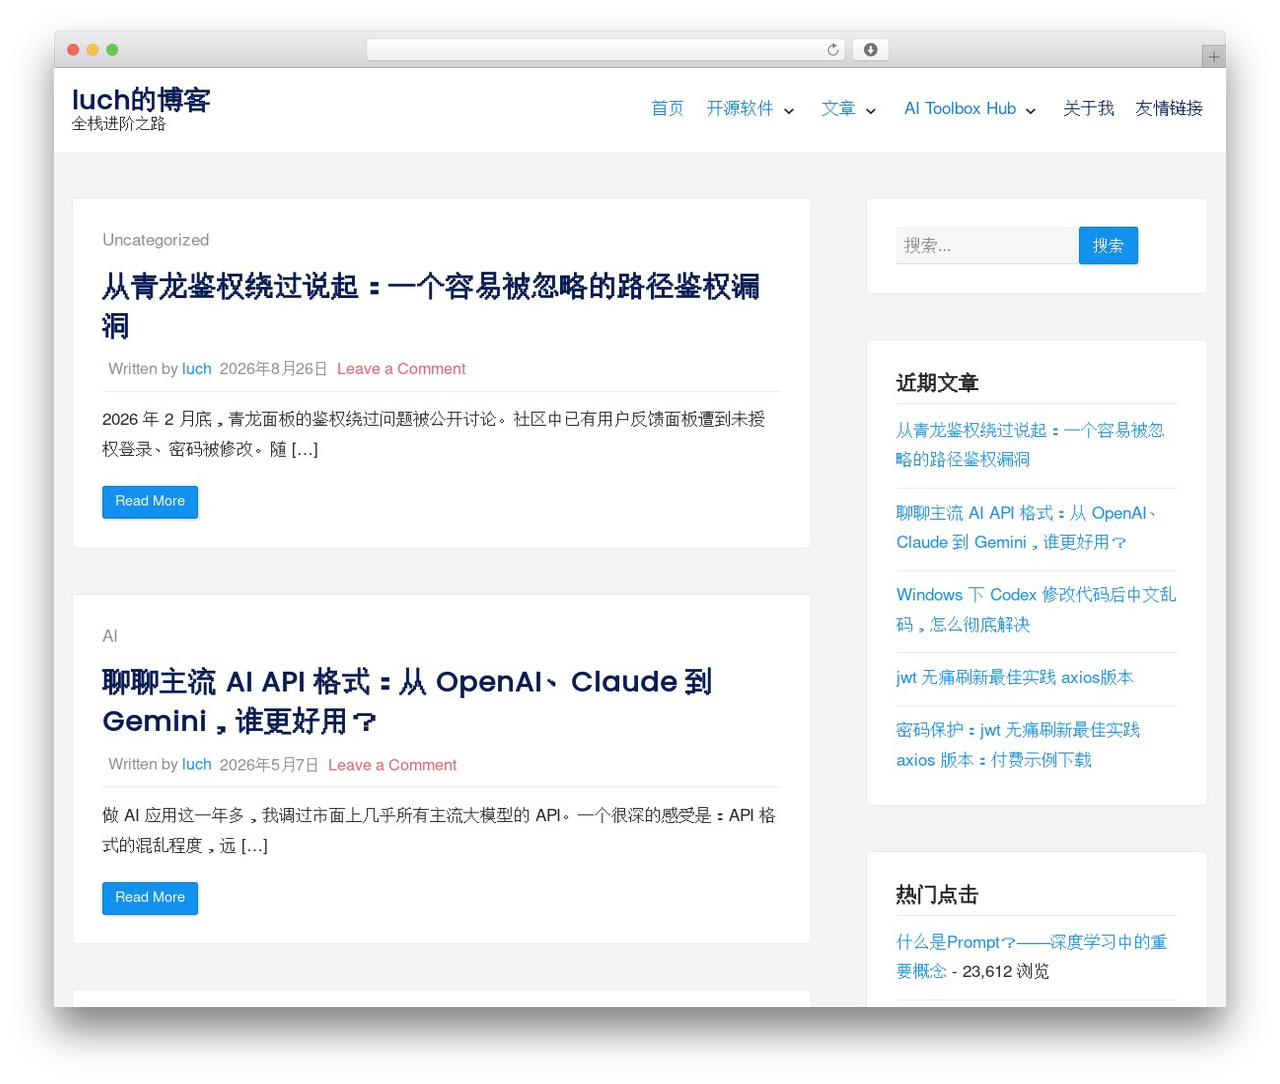Expand the 开源软件 menu chevron

[789, 111]
